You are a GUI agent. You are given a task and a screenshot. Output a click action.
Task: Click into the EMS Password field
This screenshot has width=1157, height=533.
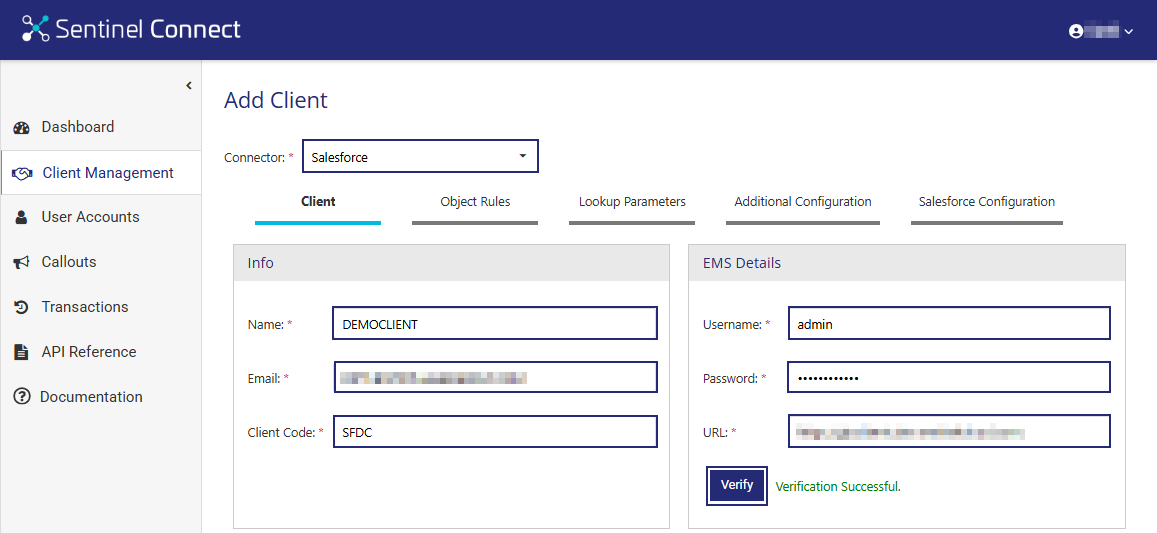tap(948, 378)
